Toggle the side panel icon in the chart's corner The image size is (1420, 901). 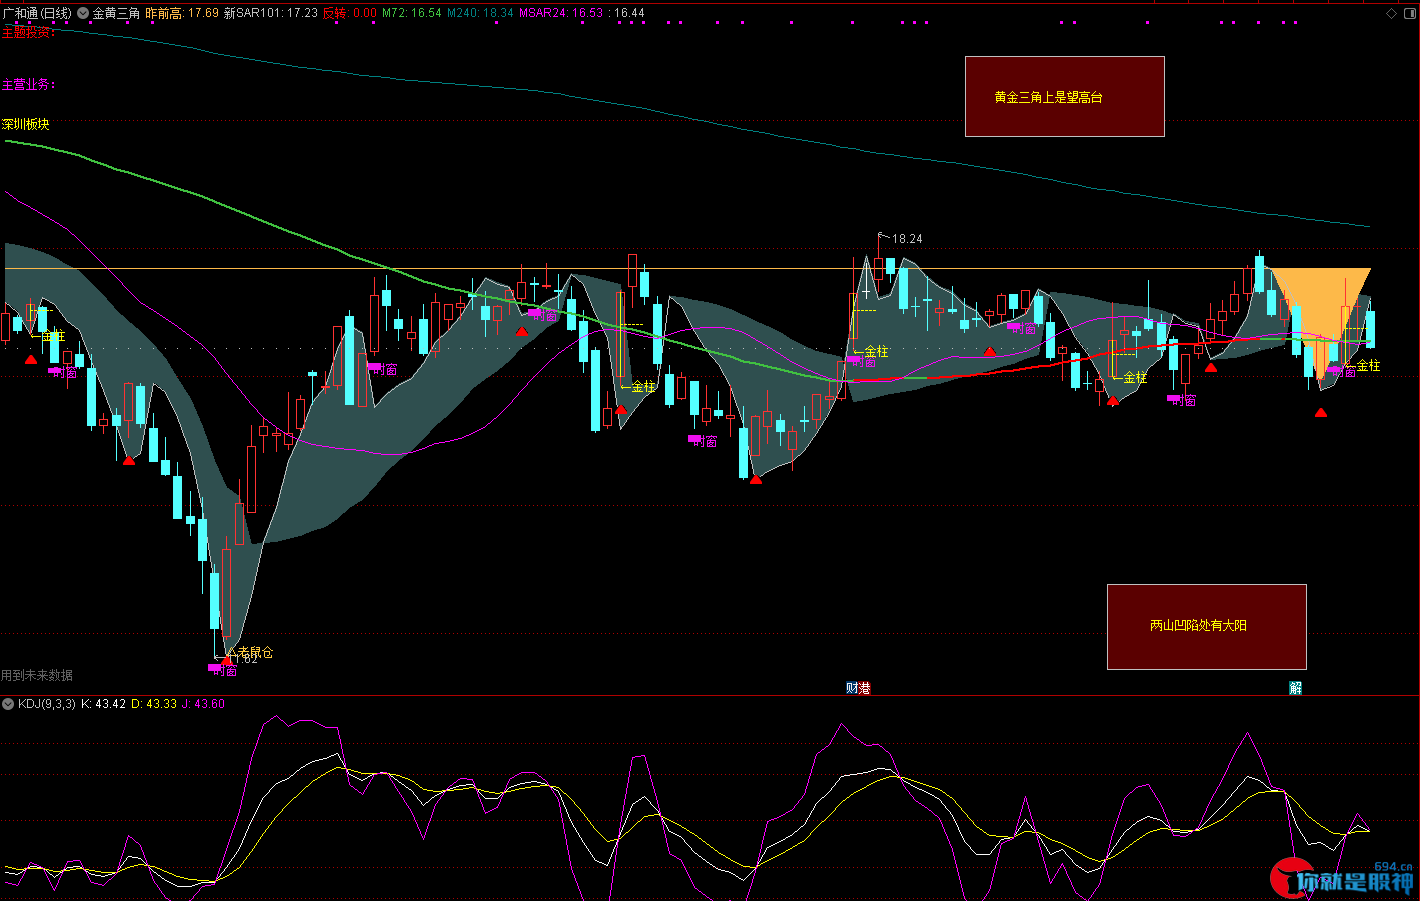pyautogui.click(x=1409, y=13)
